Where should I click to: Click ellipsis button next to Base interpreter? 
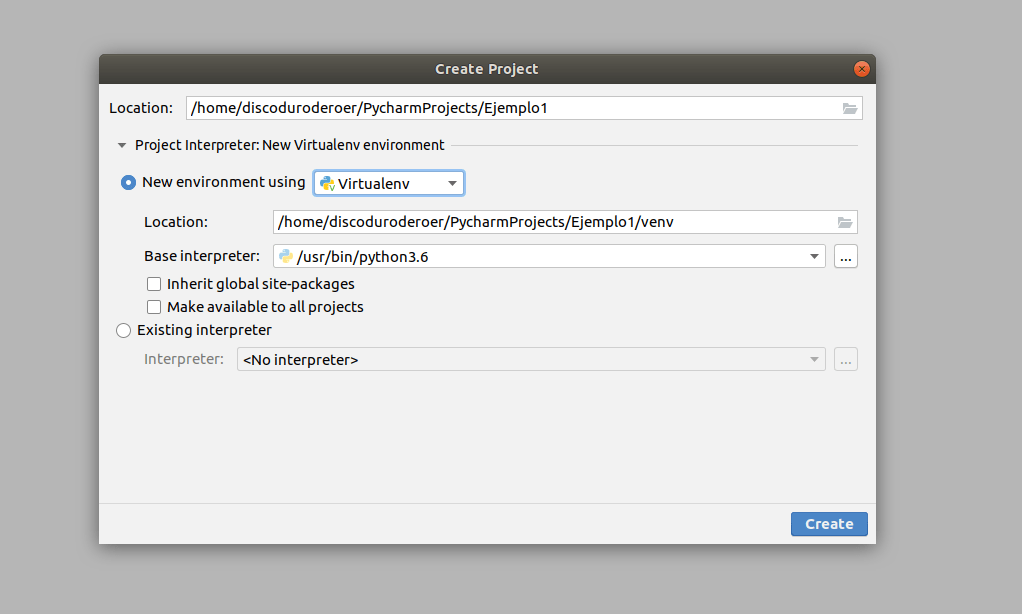845,256
